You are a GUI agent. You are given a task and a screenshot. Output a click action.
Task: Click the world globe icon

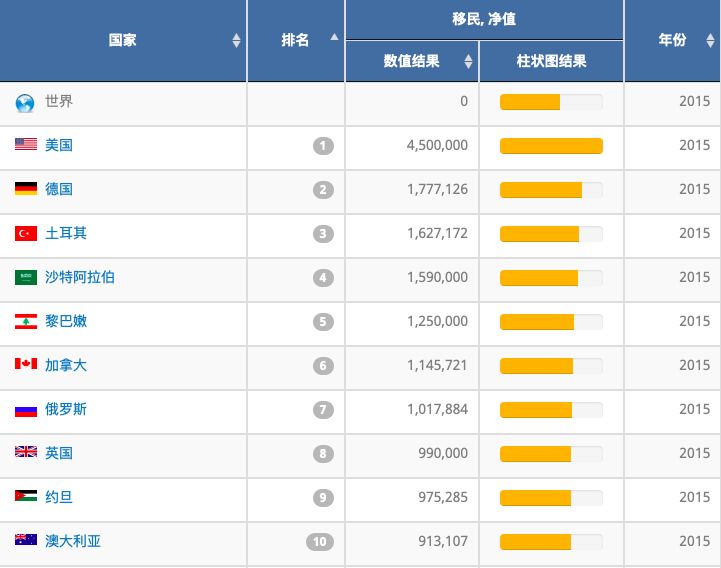(x=25, y=102)
